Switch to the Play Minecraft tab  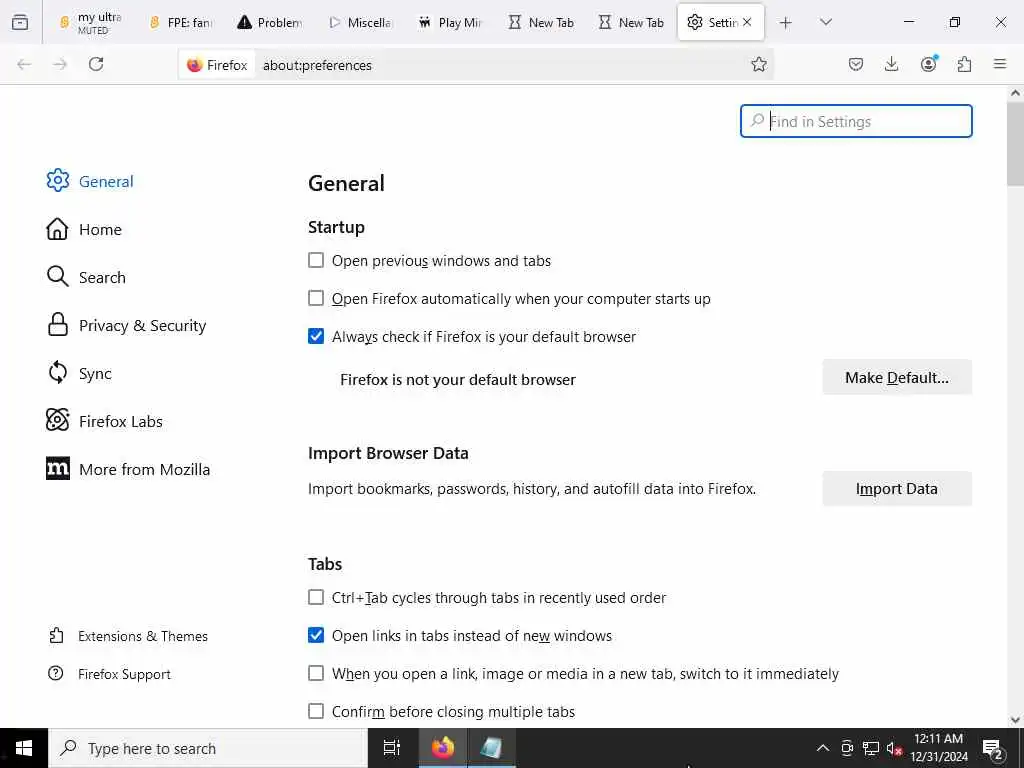pyautogui.click(x=450, y=22)
